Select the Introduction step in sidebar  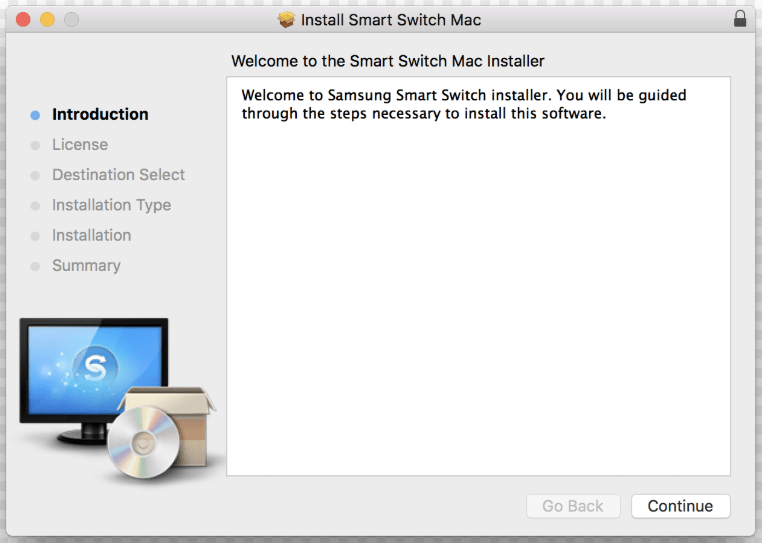[100, 114]
